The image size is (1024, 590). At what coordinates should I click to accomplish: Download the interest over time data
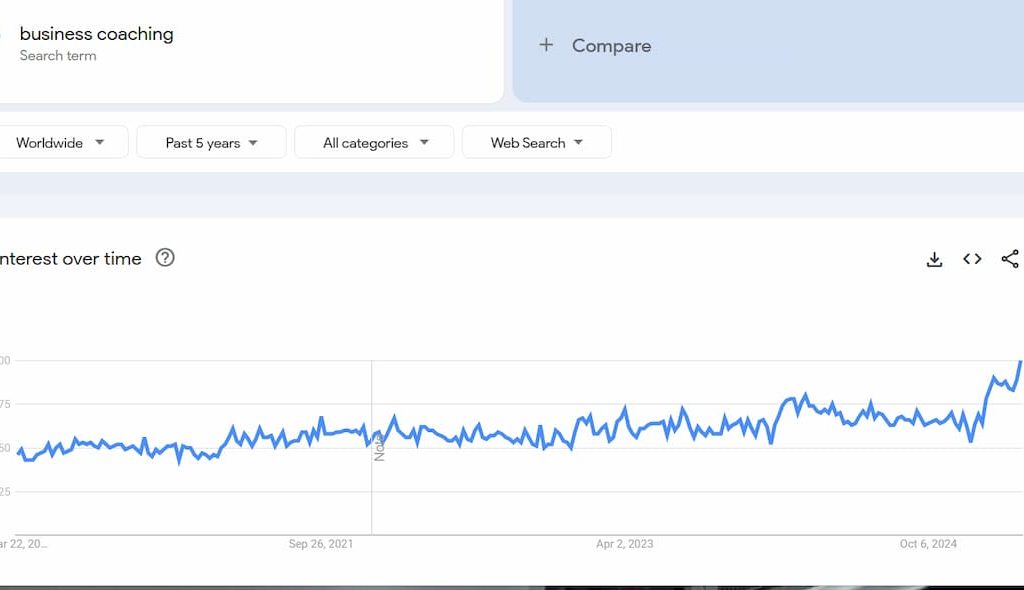pos(934,259)
